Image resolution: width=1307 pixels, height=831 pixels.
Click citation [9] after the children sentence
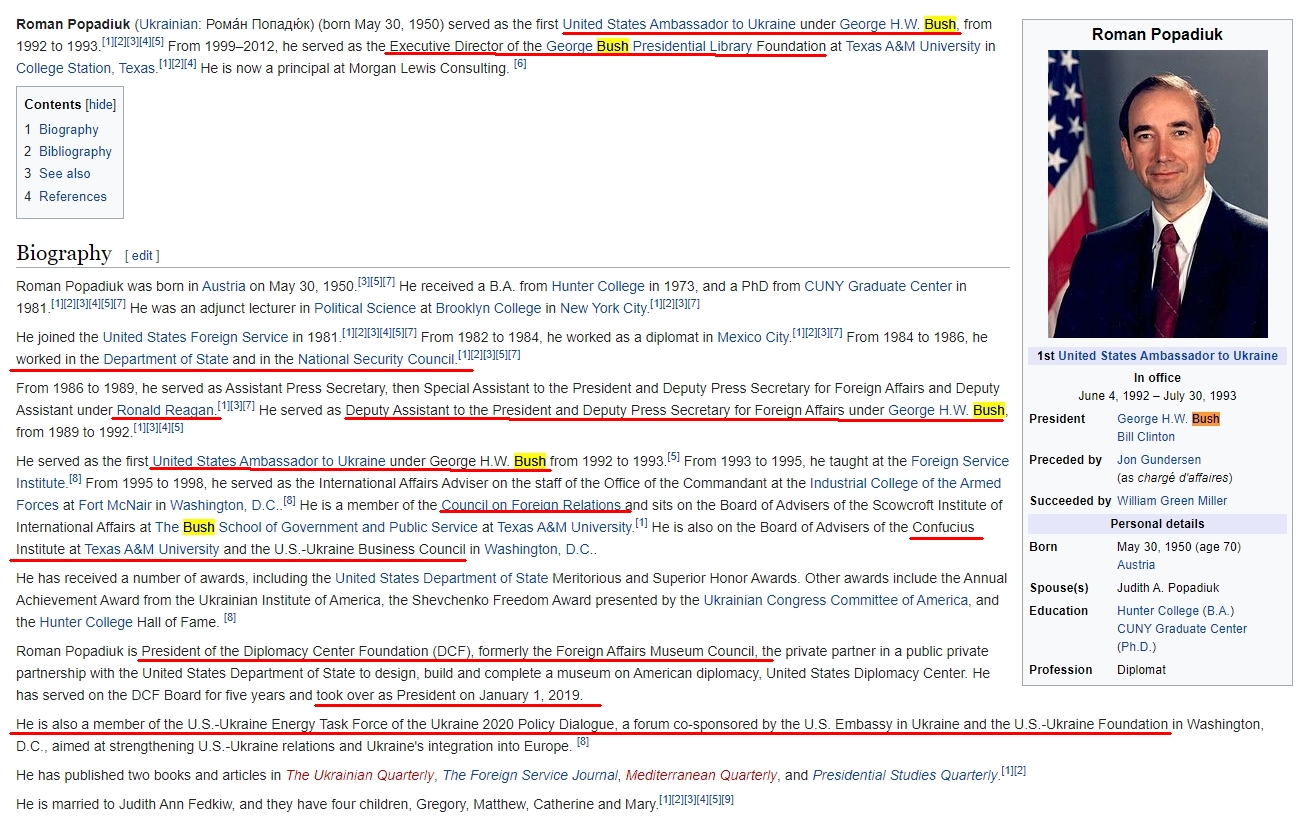[x=727, y=799]
